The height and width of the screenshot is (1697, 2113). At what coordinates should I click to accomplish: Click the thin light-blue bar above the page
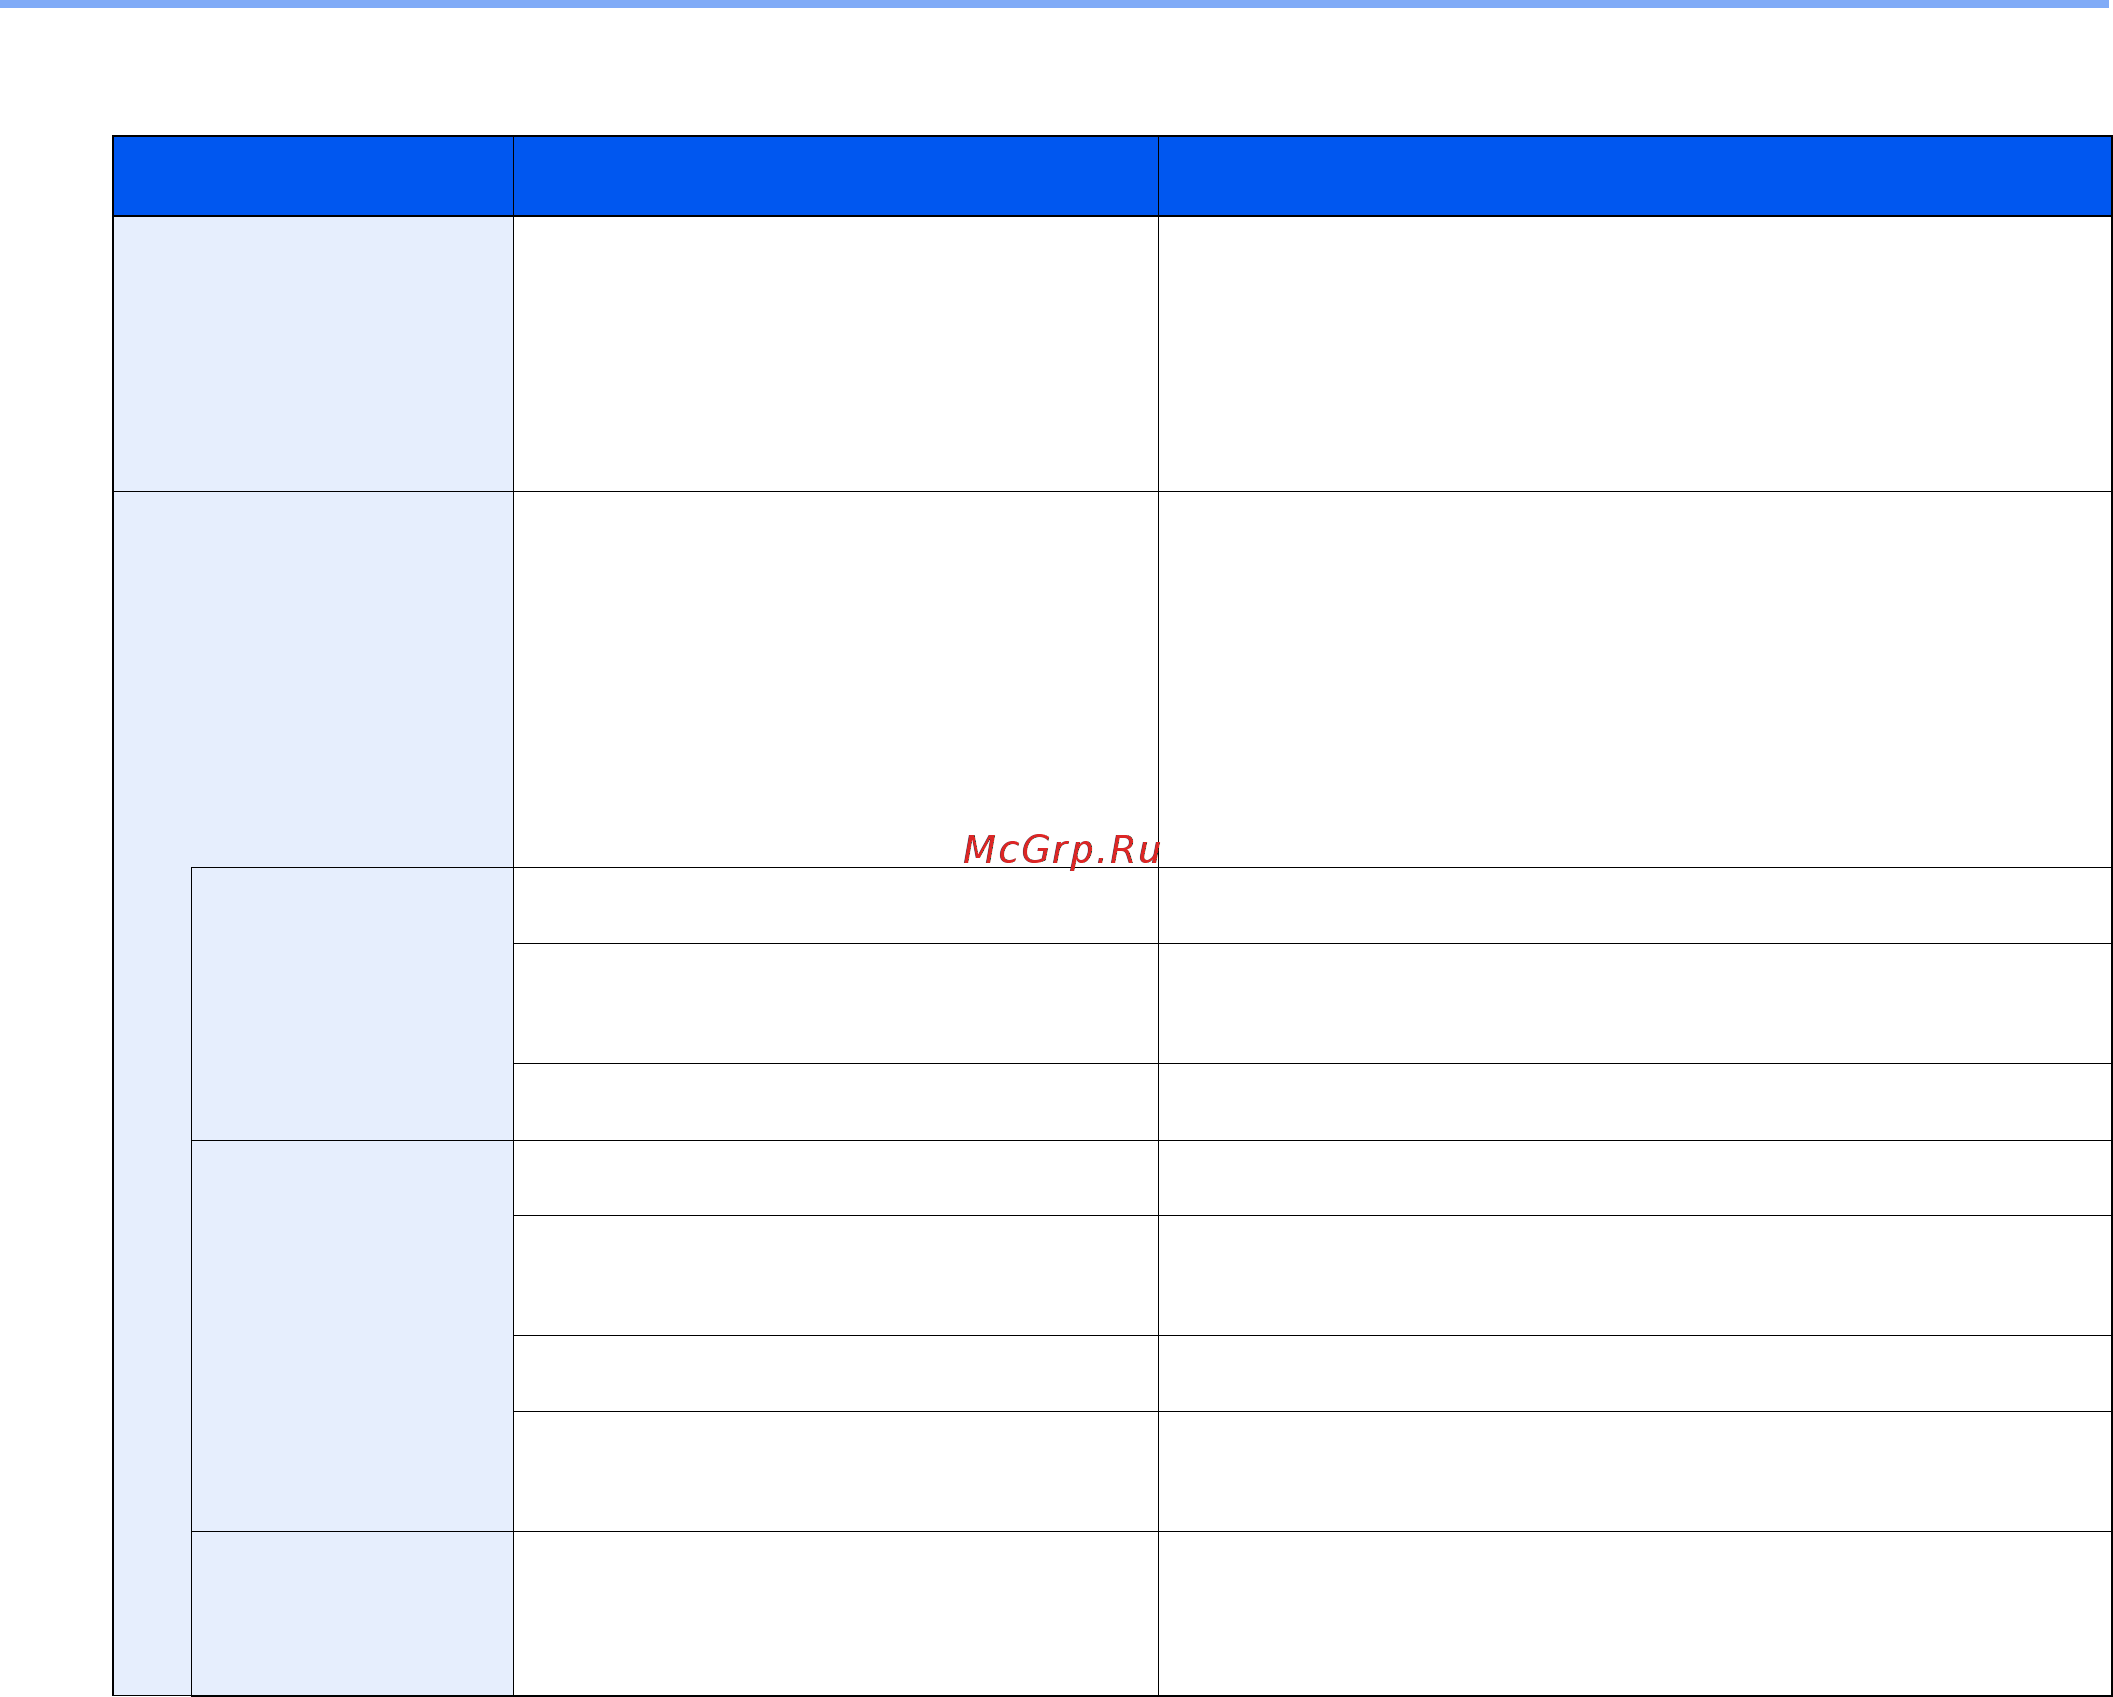[1056, 4]
